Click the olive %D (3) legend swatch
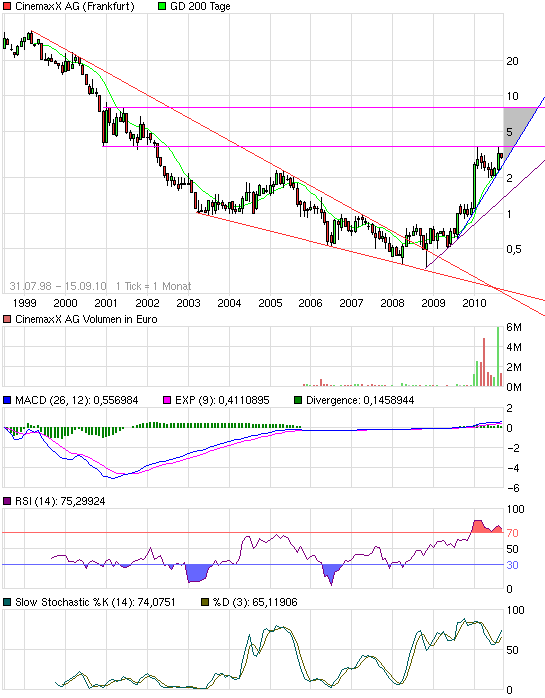This screenshot has width=545, height=698. point(205,602)
